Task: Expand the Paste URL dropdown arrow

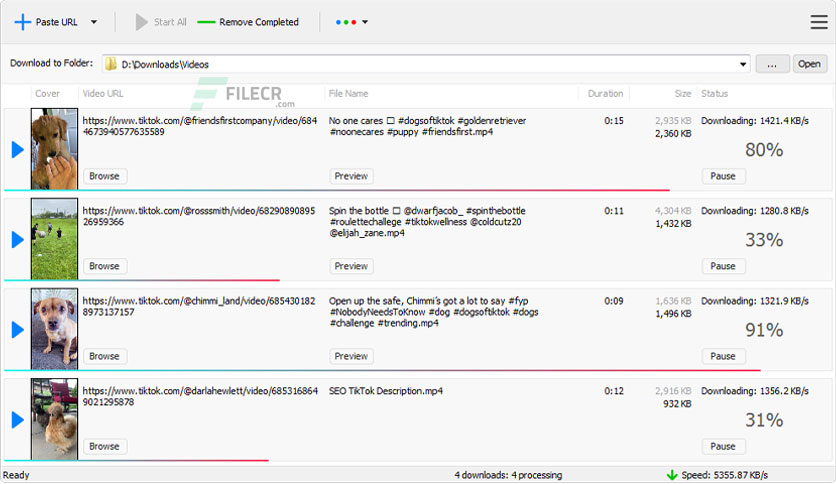Action: coord(93,22)
